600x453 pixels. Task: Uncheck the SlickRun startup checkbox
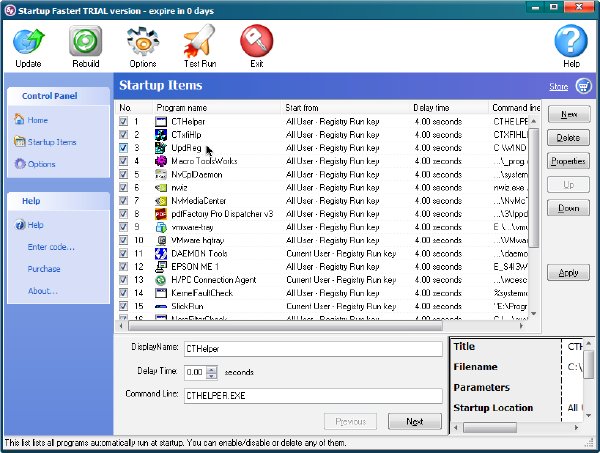pos(123,306)
